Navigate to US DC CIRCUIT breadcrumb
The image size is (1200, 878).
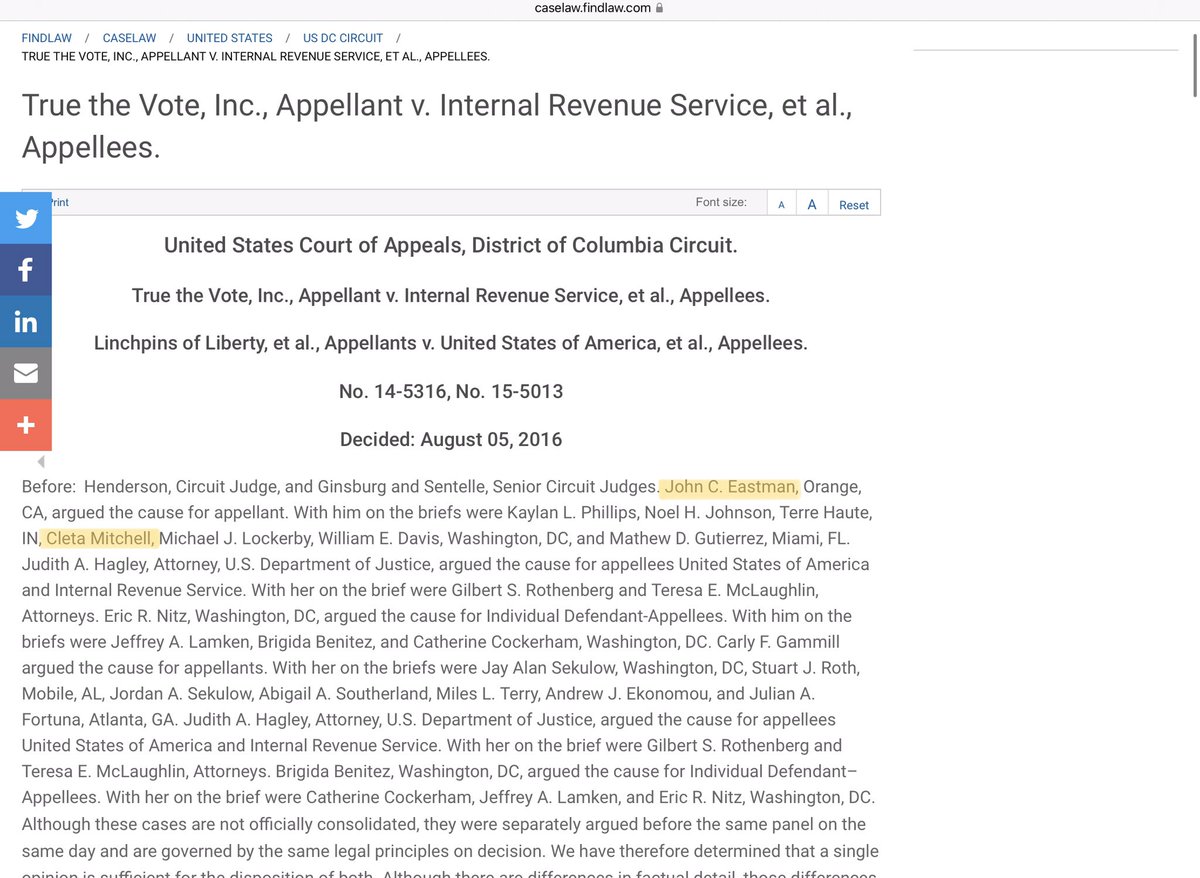(x=343, y=38)
